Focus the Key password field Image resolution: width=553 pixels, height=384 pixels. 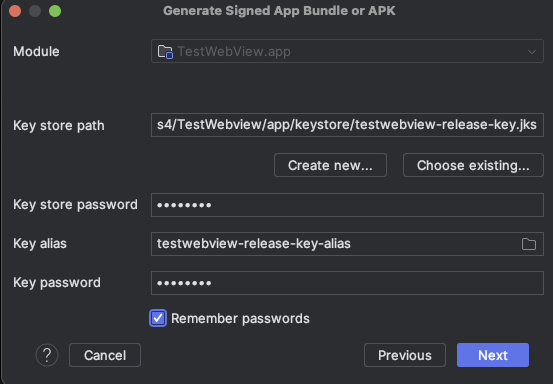(347, 283)
